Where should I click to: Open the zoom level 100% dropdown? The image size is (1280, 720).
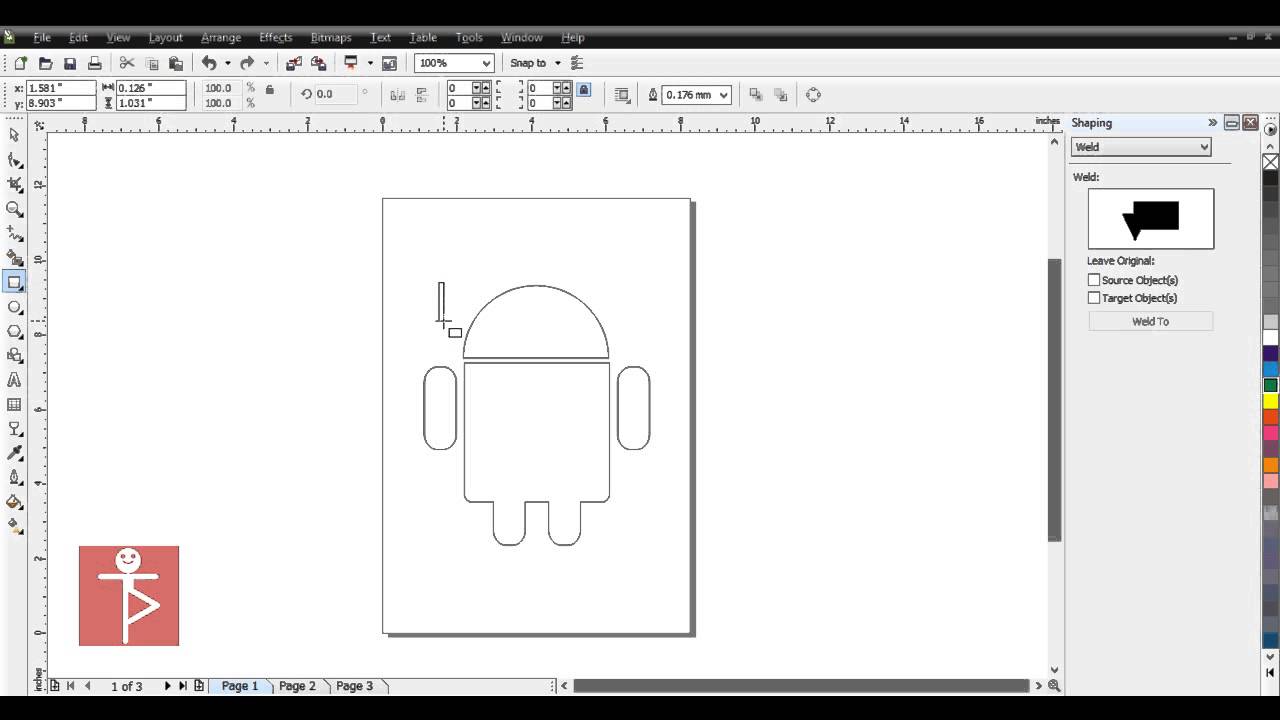click(x=485, y=63)
